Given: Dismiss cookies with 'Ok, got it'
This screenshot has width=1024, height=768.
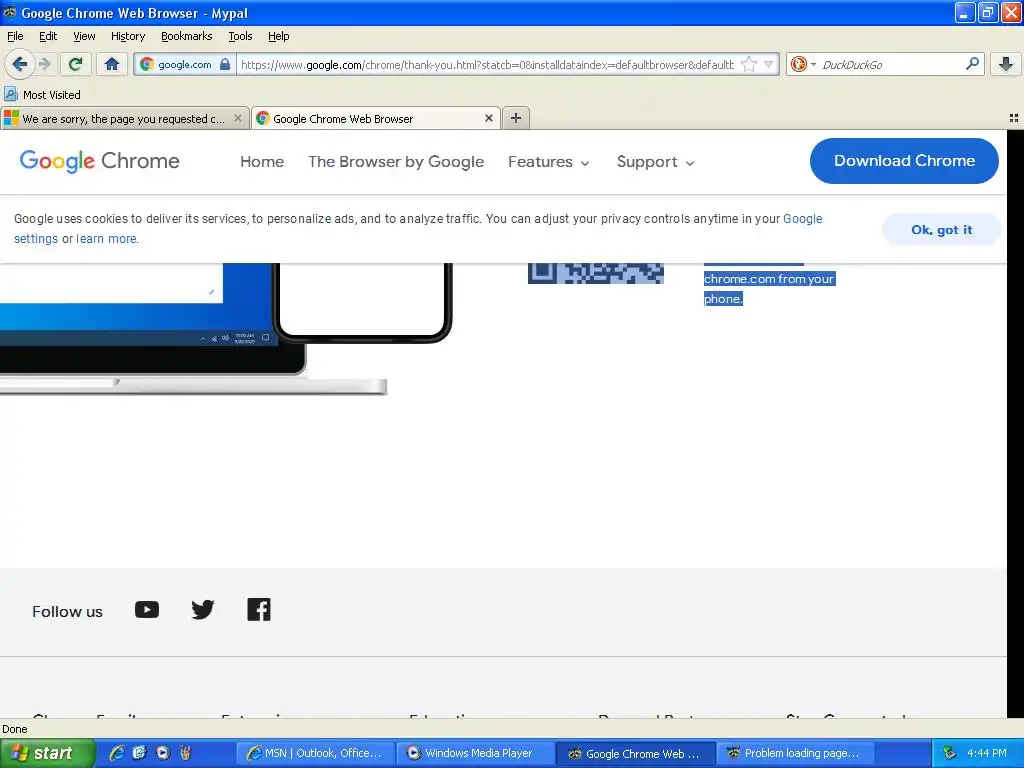Looking at the screenshot, I should tap(941, 229).
